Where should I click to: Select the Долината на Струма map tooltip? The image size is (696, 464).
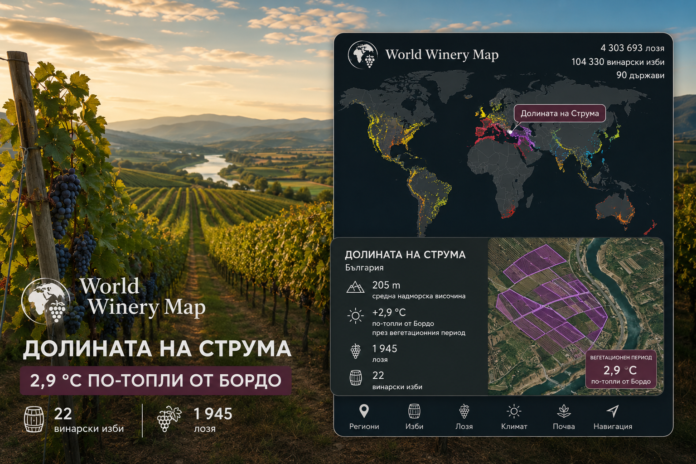click(x=559, y=114)
